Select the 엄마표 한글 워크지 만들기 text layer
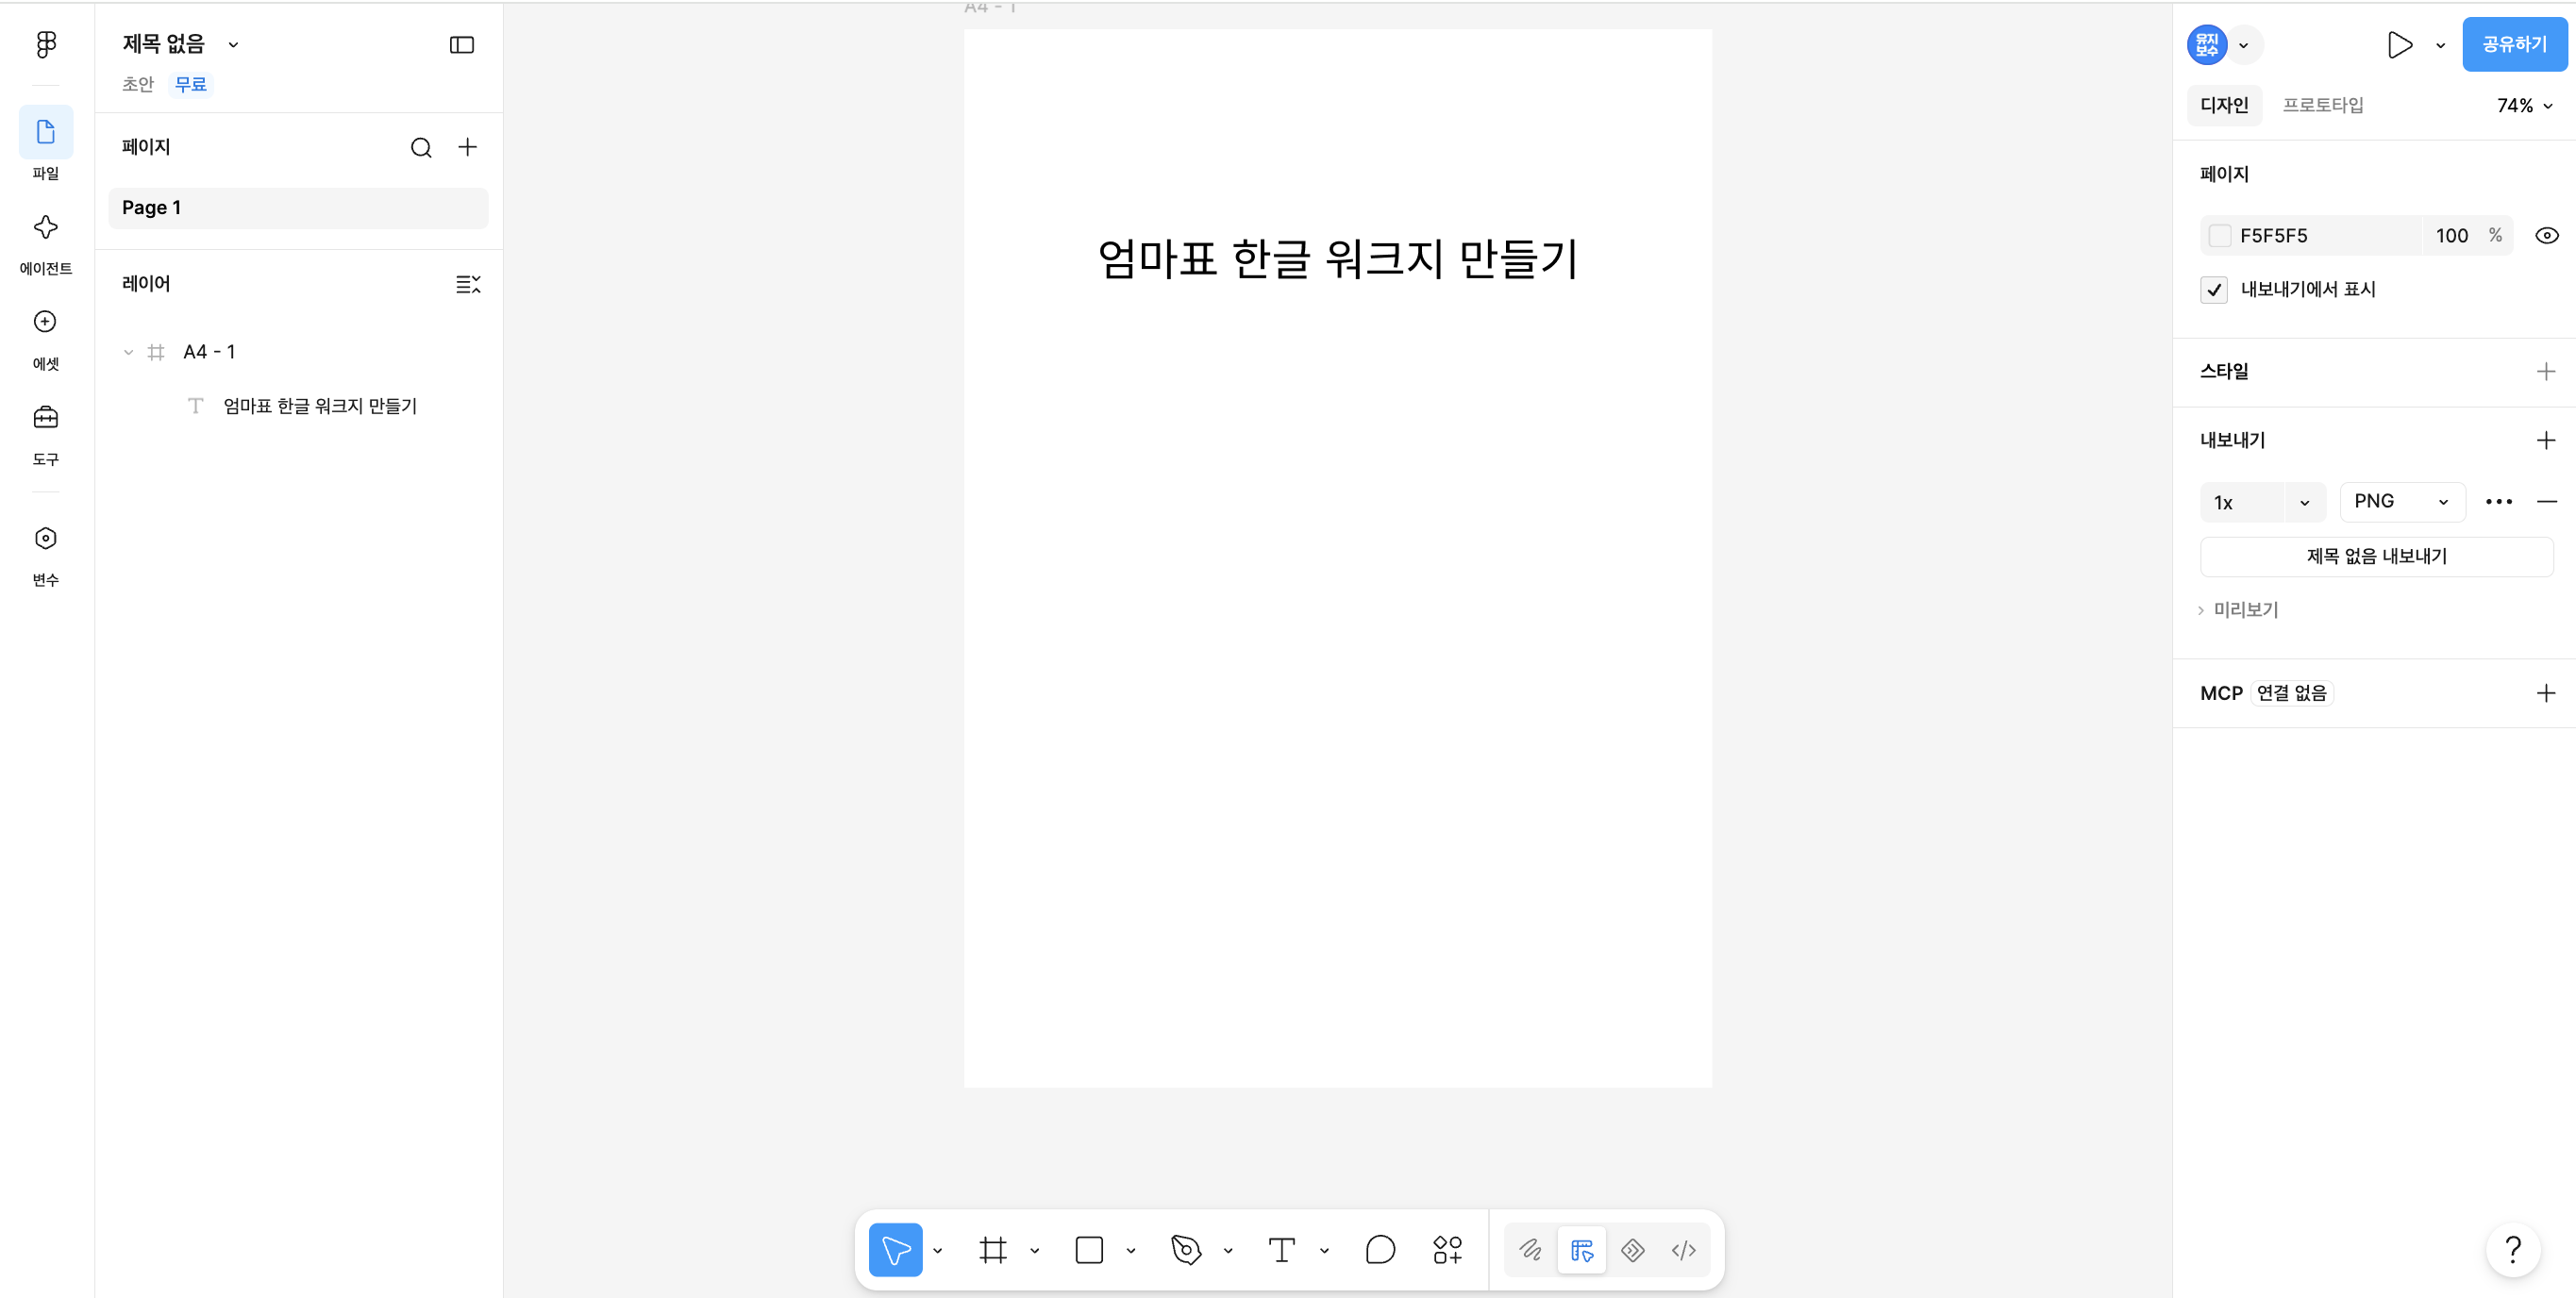Image resolution: width=2576 pixels, height=1298 pixels. pyautogui.click(x=319, y=406)
